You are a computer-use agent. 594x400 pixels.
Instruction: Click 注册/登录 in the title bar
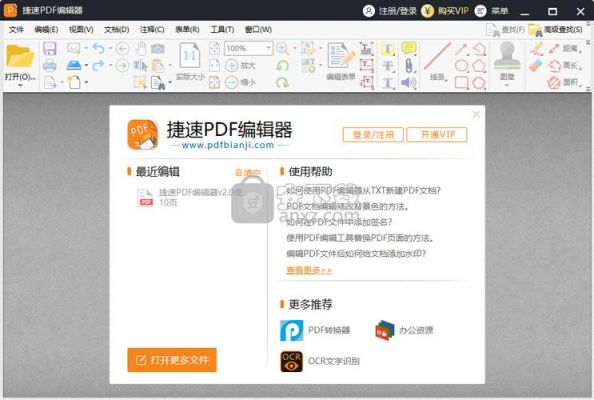389,11
